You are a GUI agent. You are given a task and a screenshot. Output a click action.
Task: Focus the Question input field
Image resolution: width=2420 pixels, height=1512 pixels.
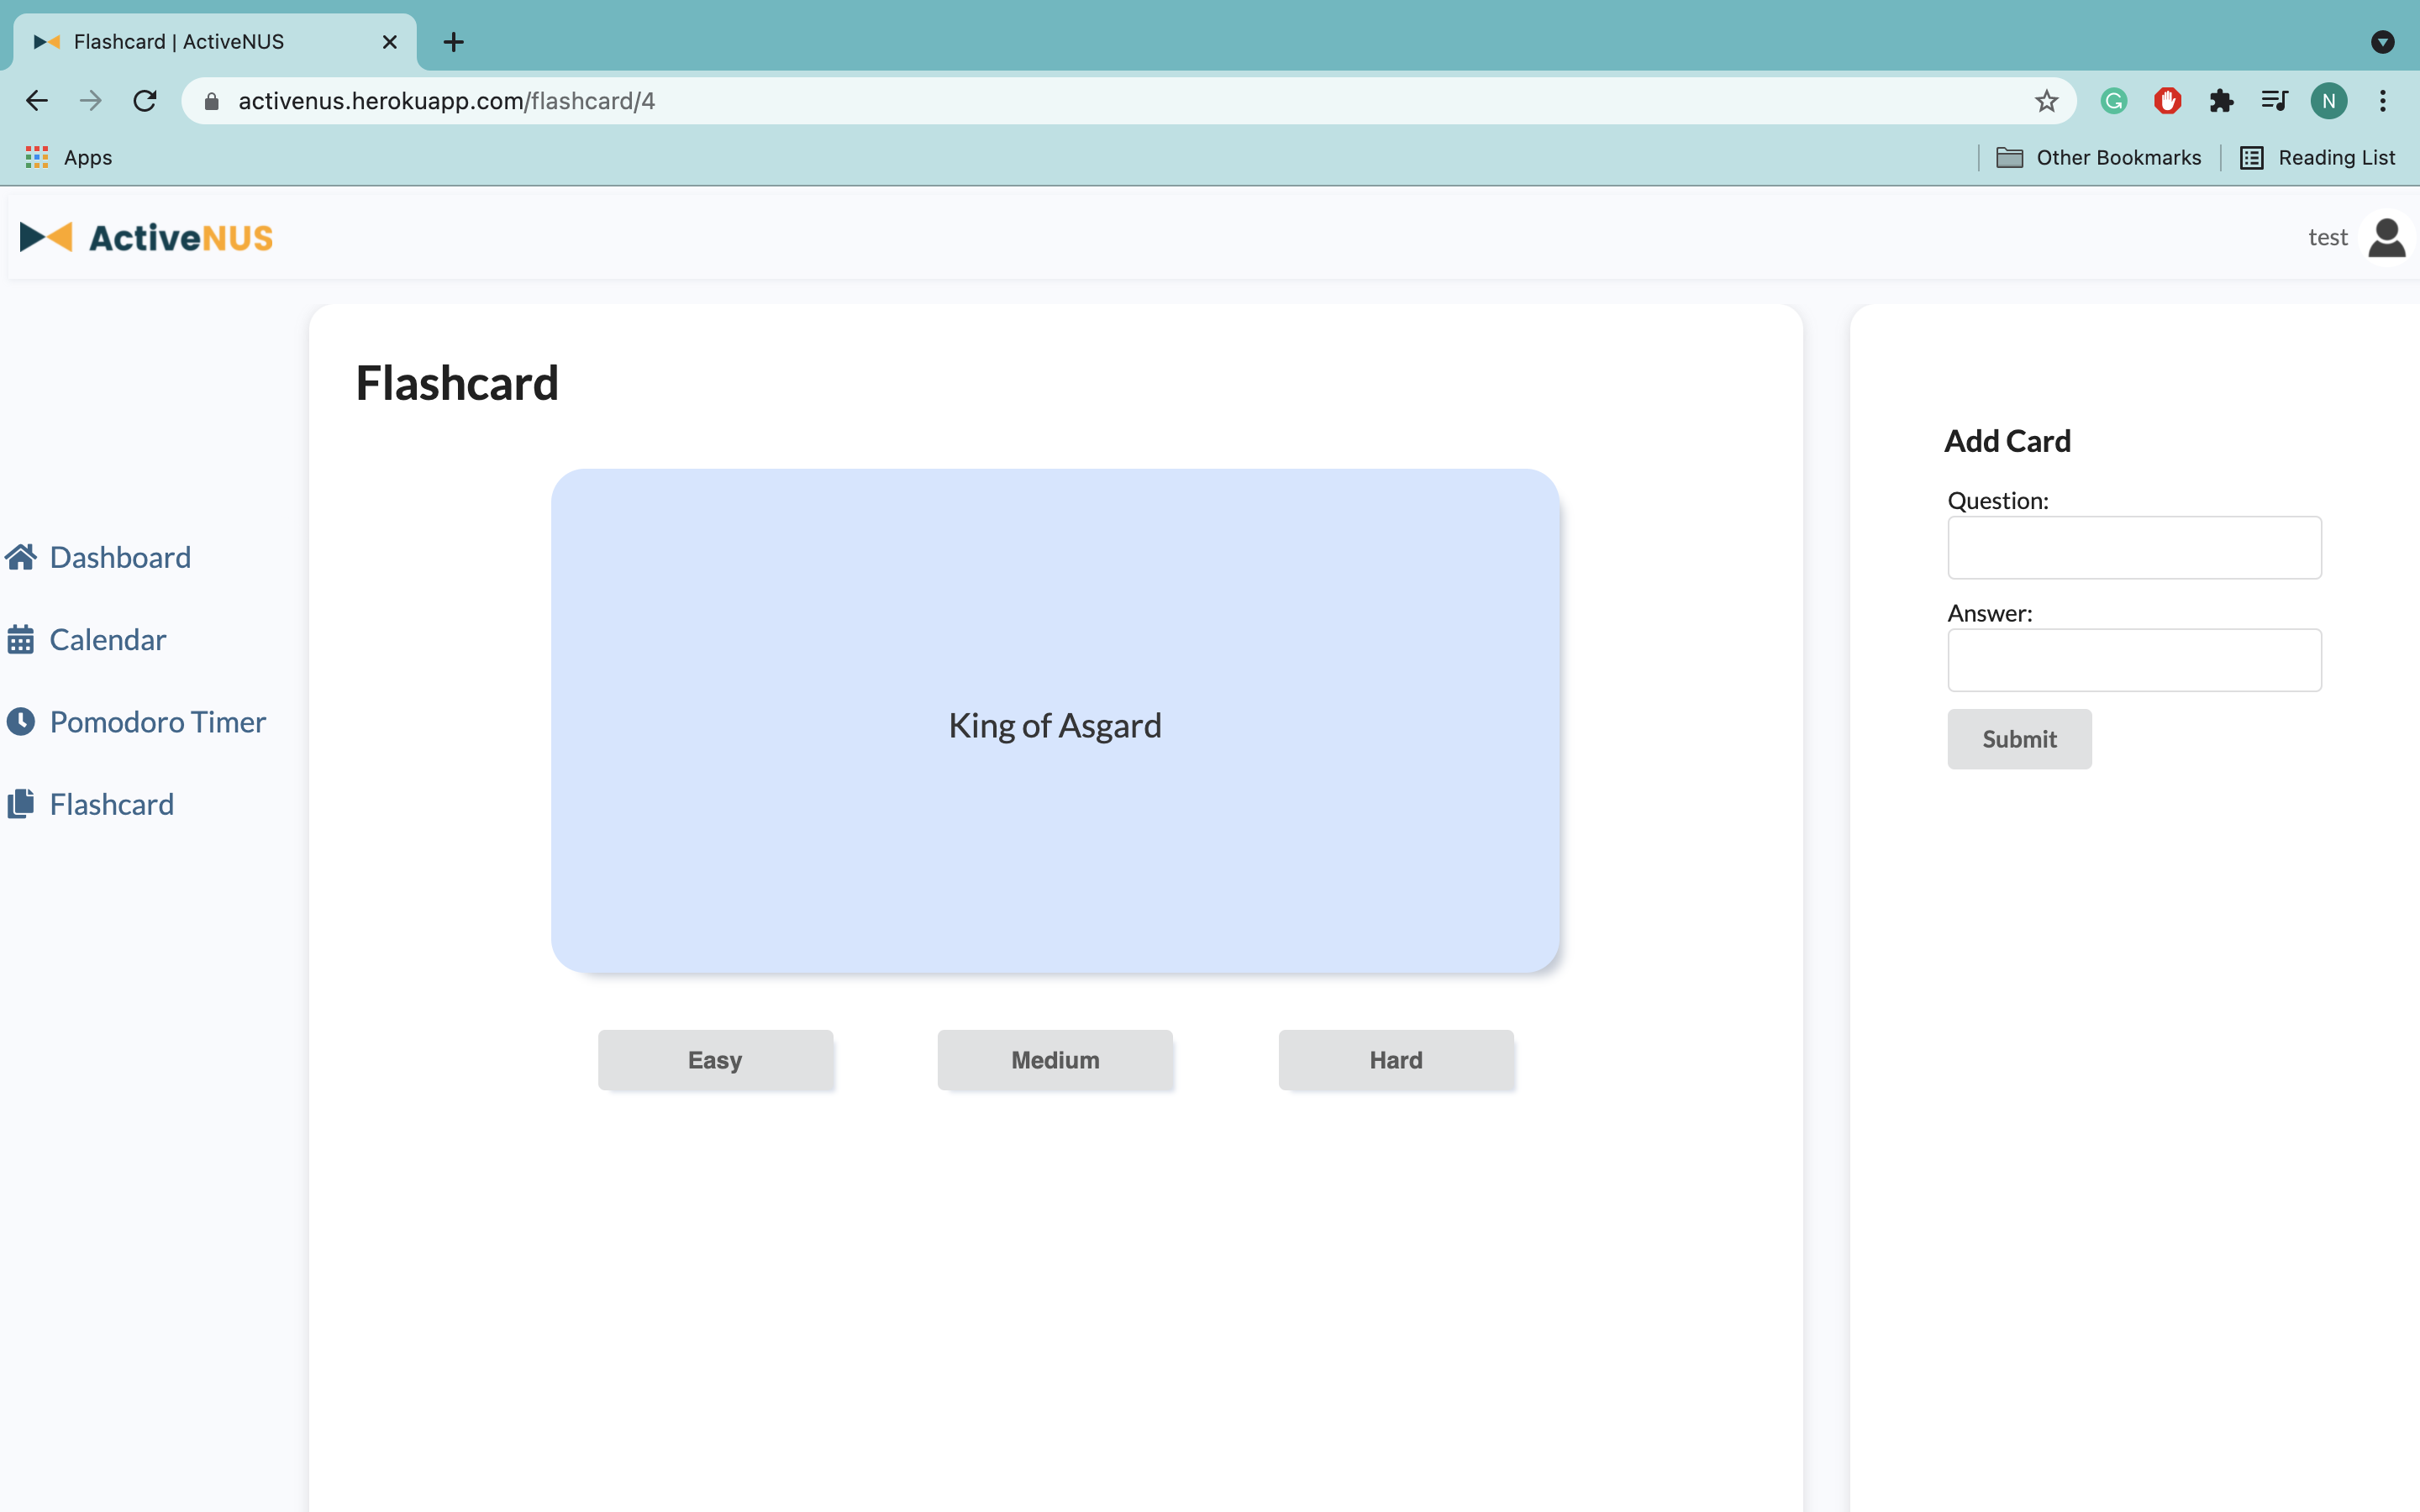pos(2134,548)
